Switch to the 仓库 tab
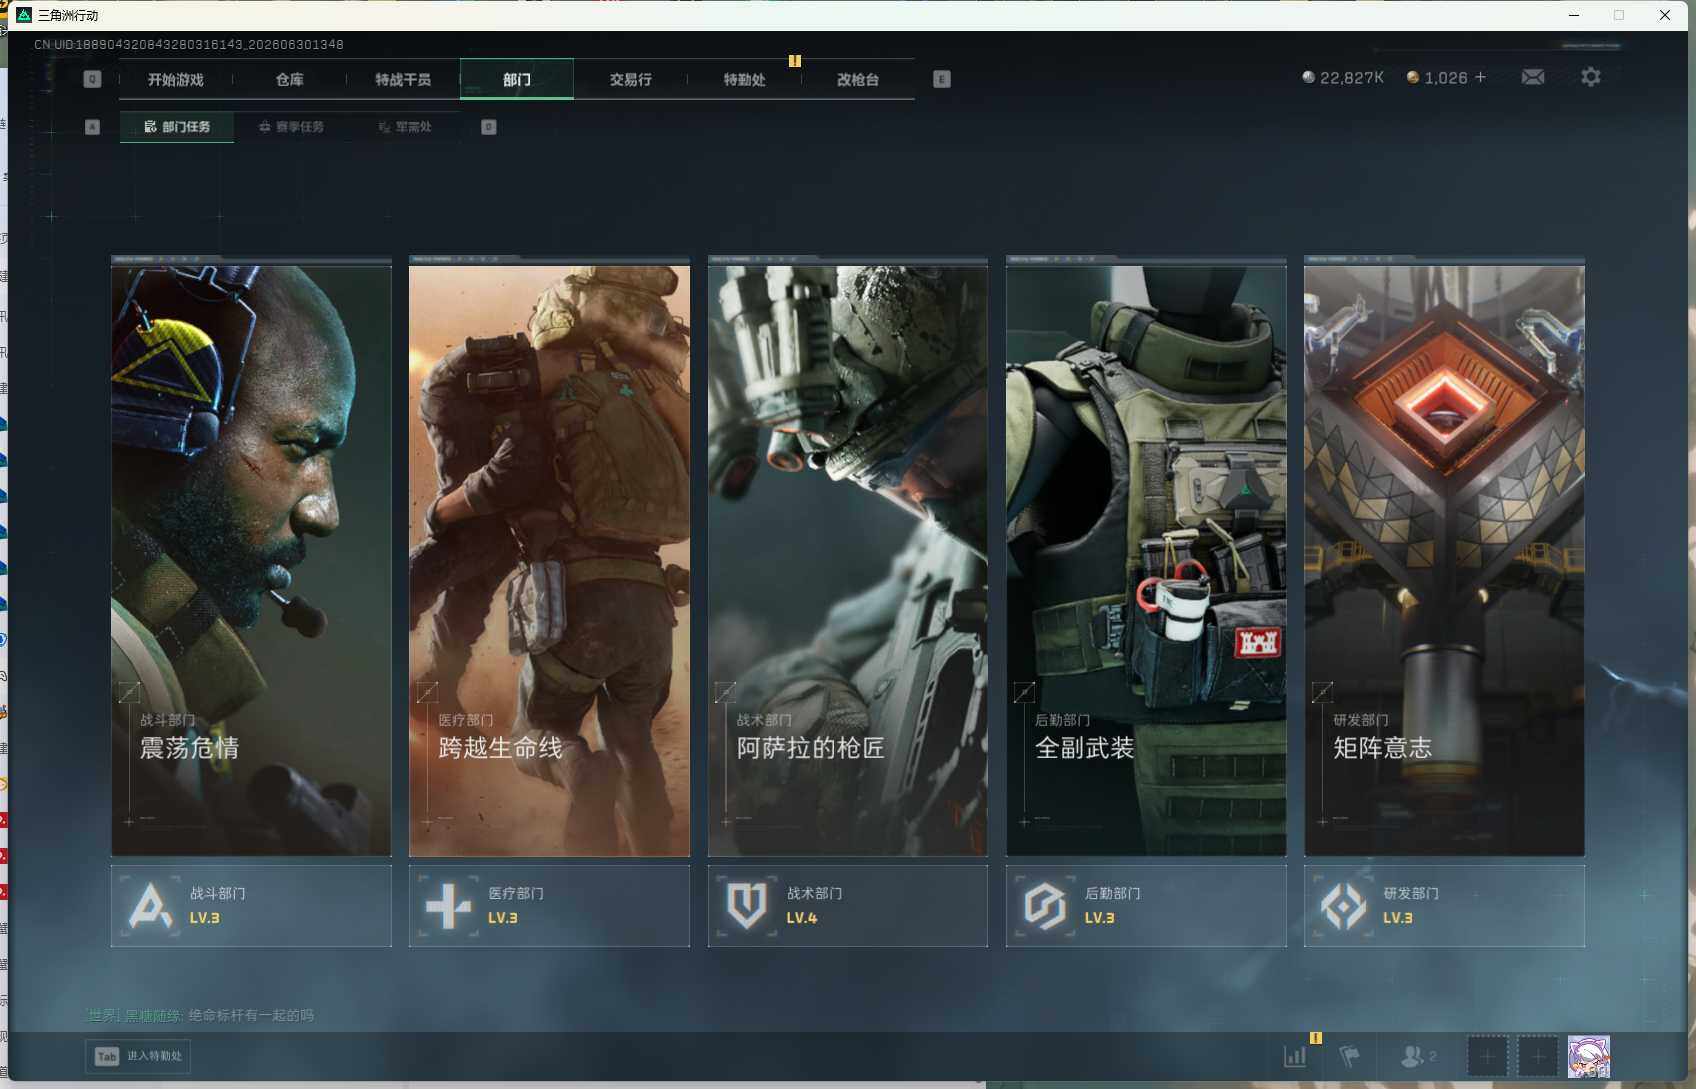 tap(290, 79)
